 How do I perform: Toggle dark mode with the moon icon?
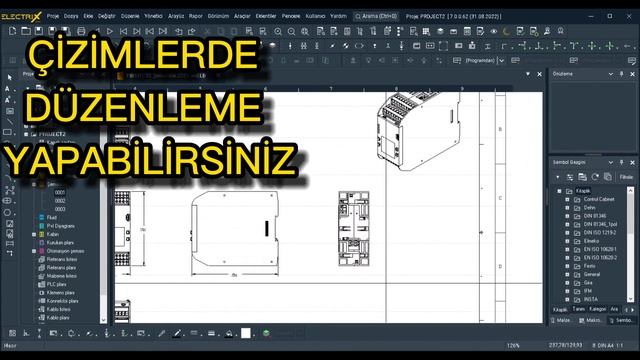(507, 31)
